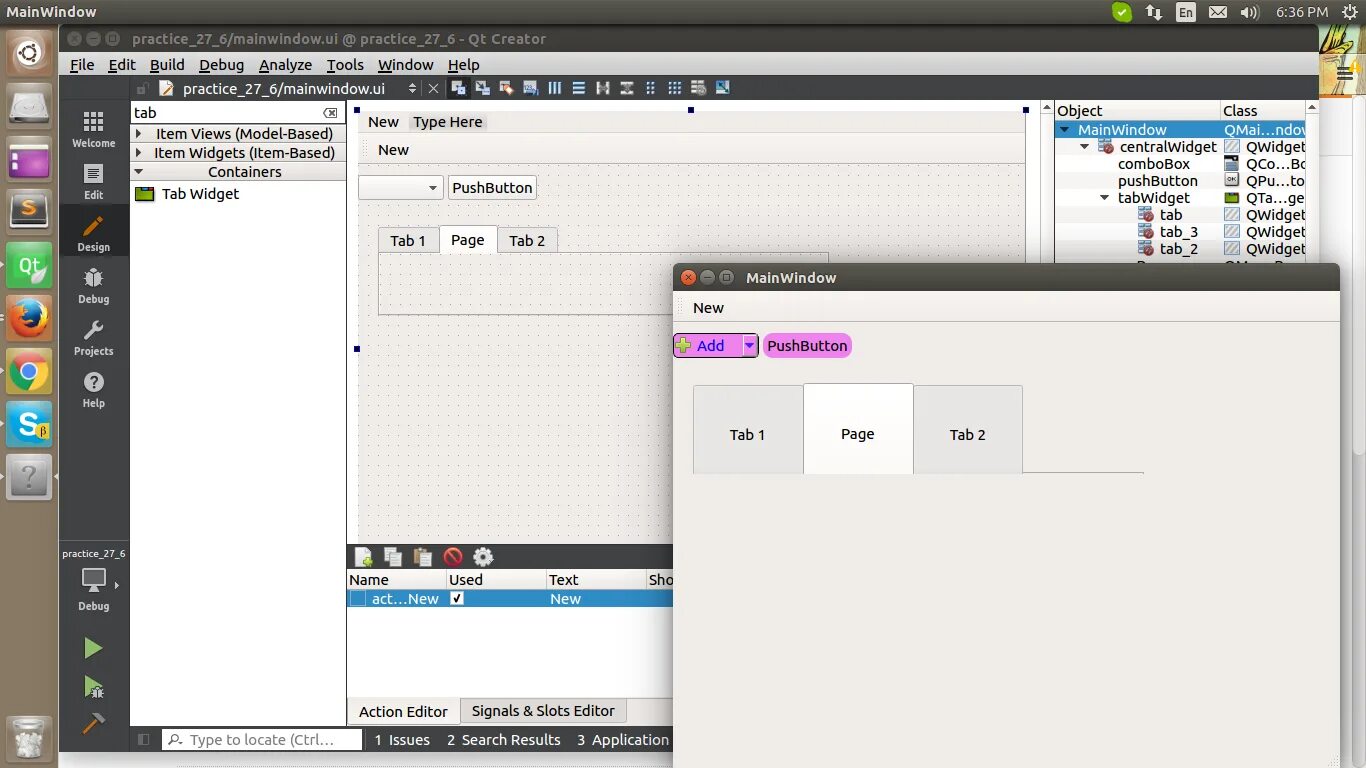1366x768 pixels.
Task: Open Projects mode
Action: click(x=93, y=338)
